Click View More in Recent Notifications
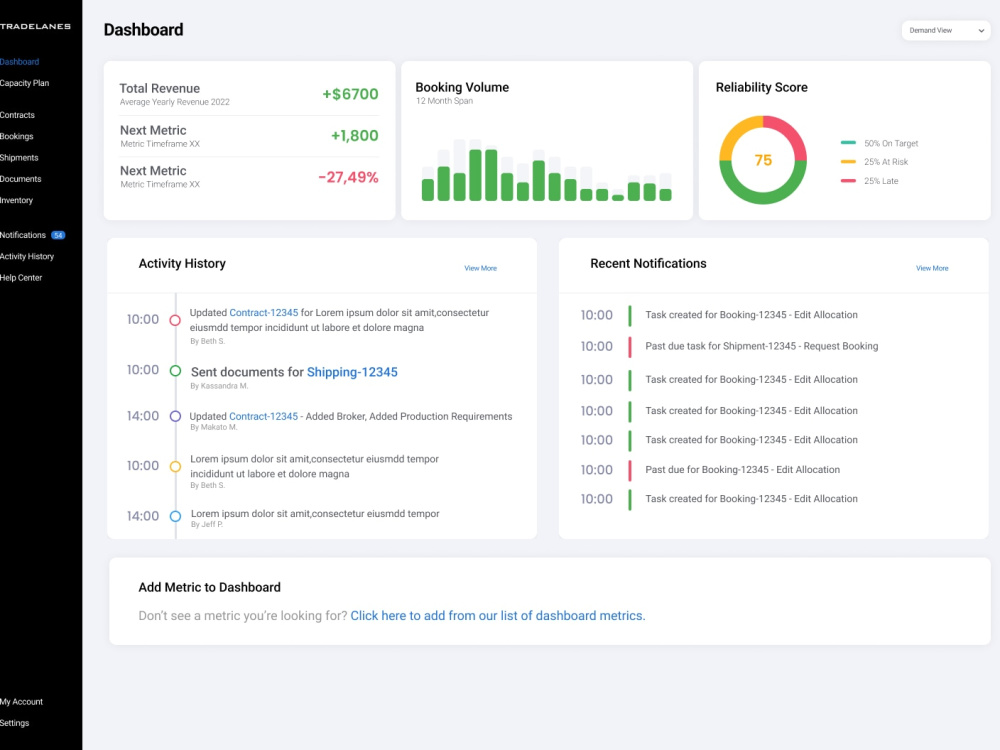1000x750 pixels. coord(932,268)
